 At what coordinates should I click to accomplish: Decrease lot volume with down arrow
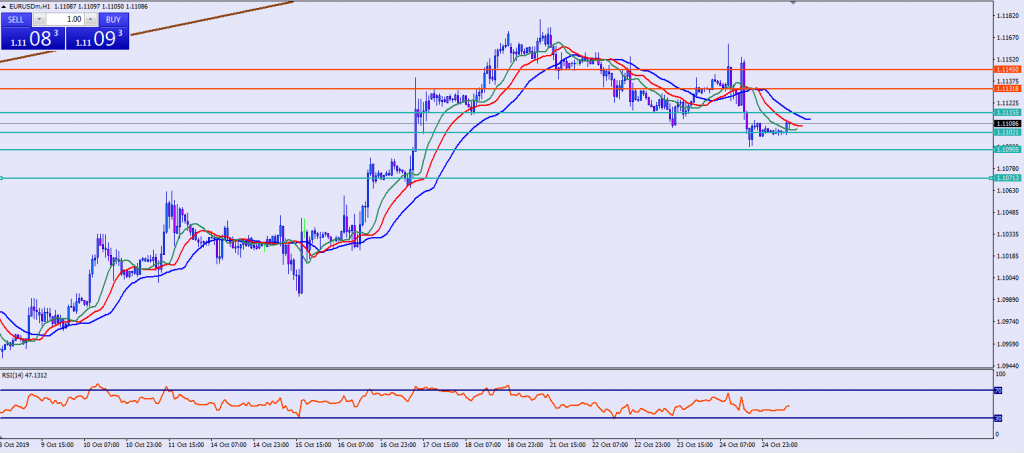[x=39, y=19]
